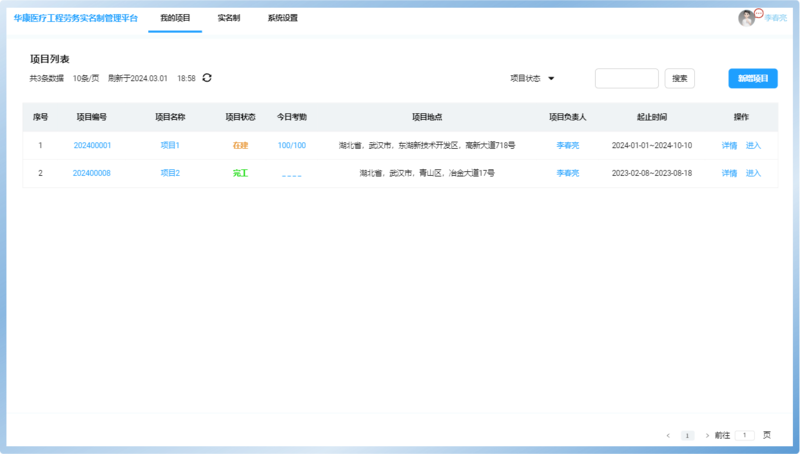Open project number 202400001 link

click(92, 145)
